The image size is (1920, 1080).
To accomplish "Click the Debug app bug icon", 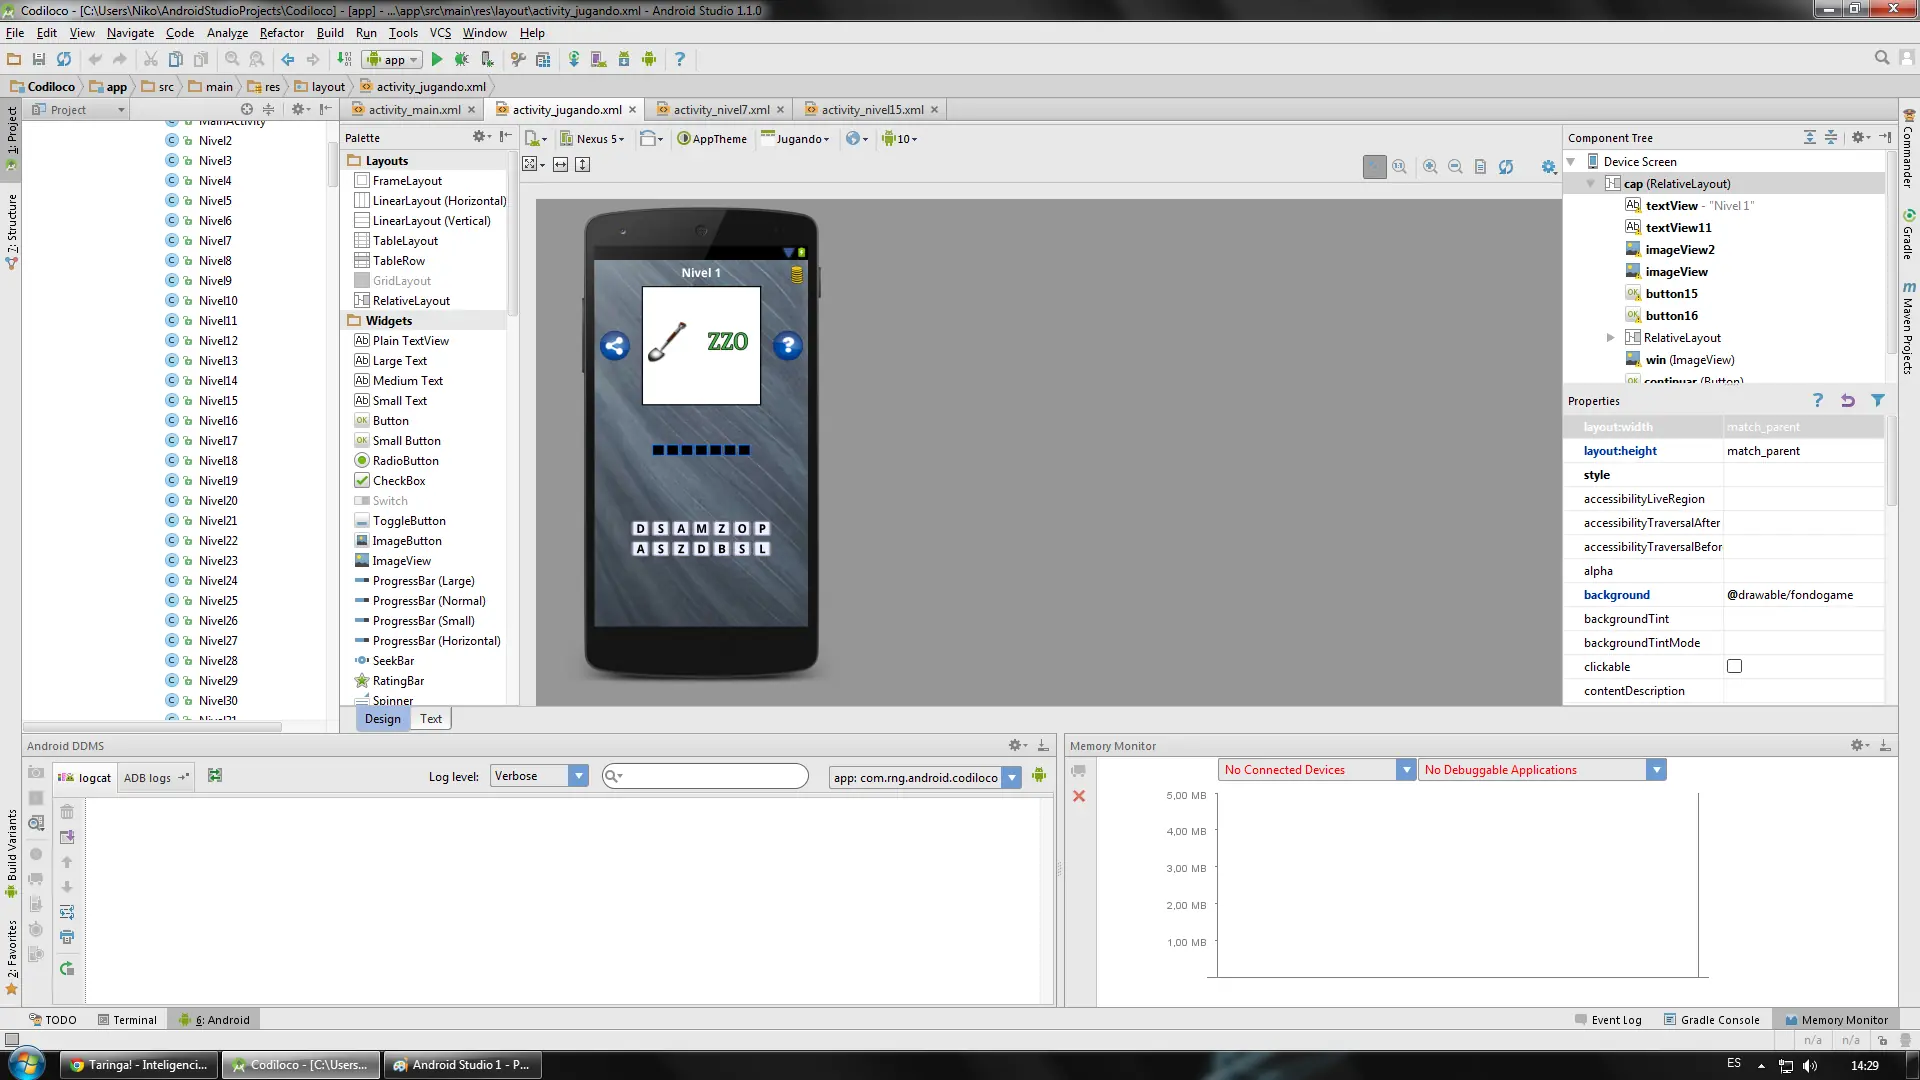I will pyautogui.click(x=462, y=60).
